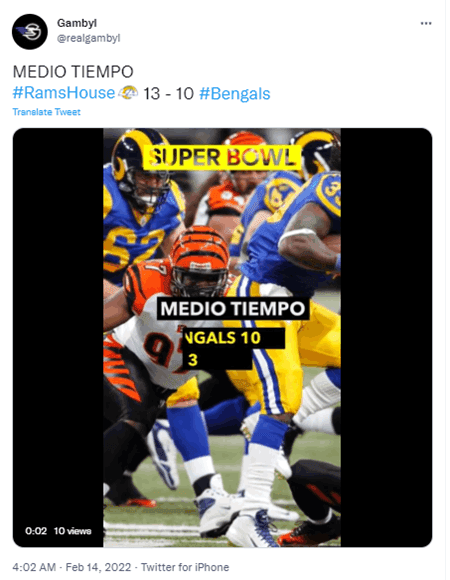The width and height of the screenshot is (450, 580).
Task: Click the Gambyl display name
Action: click(77, 23)
